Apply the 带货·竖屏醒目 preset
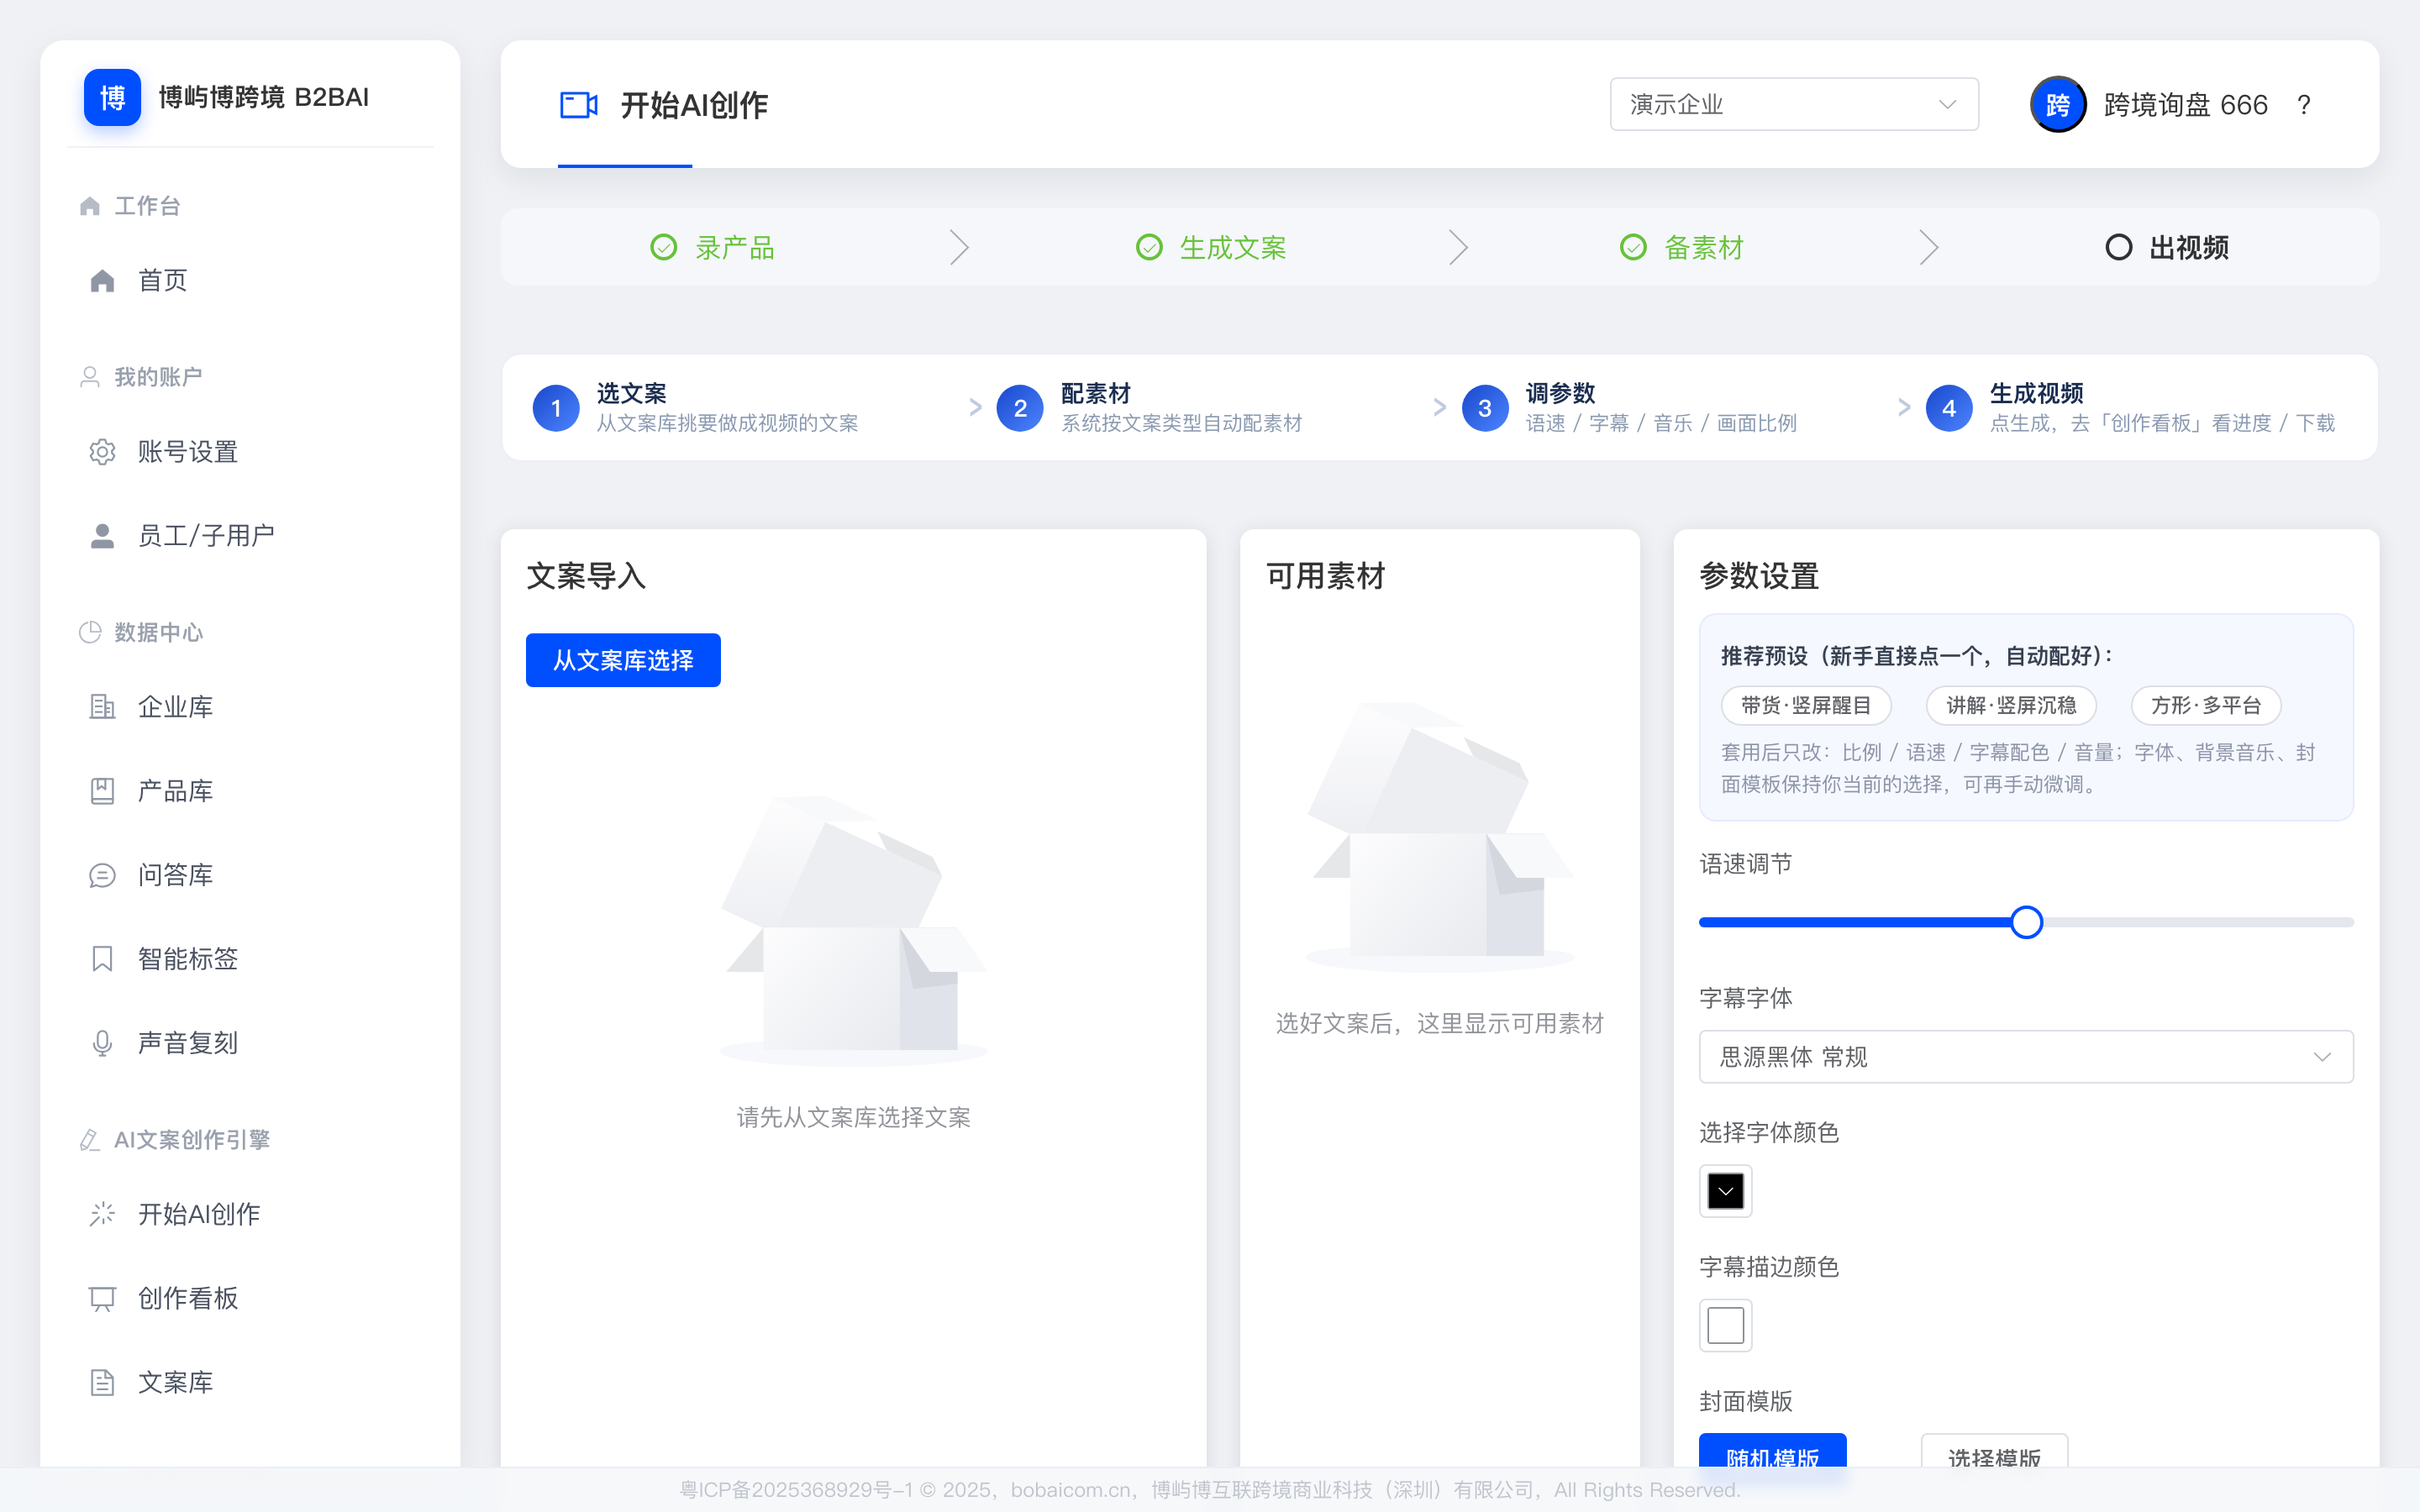Image resolution: width=2420 pixels, height=1512 pixels. (1806, 705)
